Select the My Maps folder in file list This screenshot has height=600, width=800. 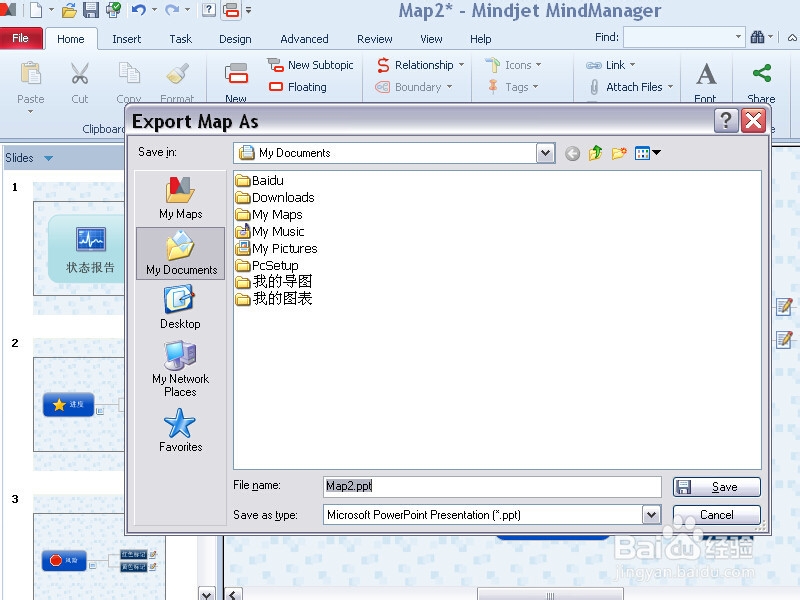coord(269,215)
